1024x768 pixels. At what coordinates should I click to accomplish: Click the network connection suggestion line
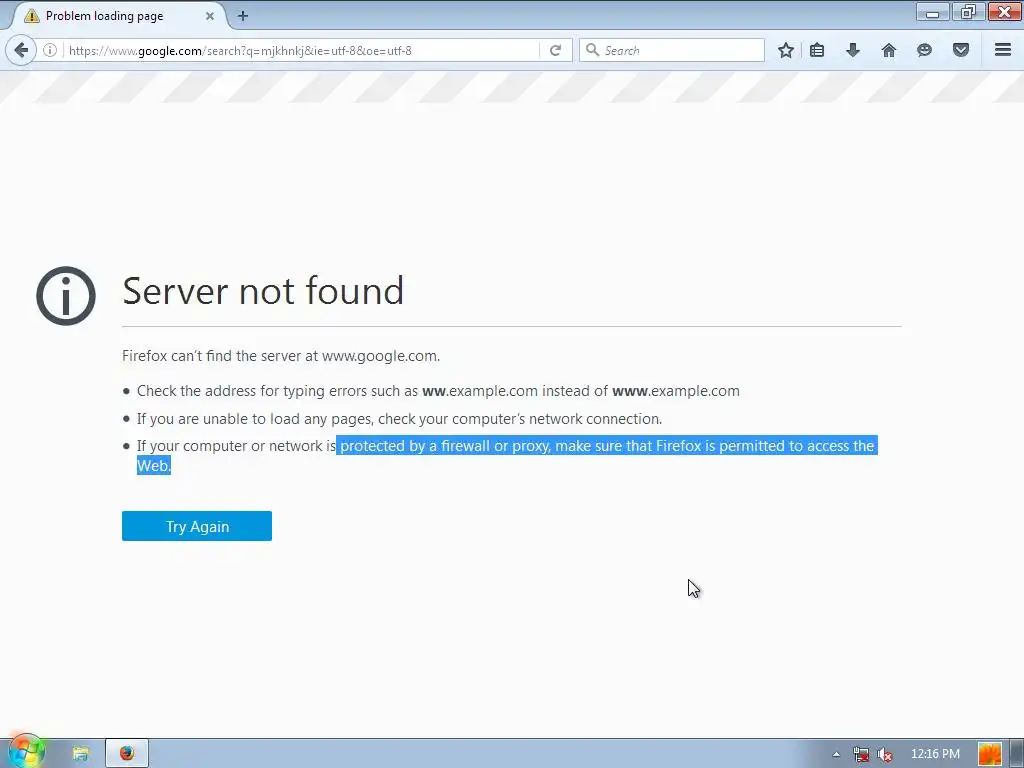click(x=399, y=419)
